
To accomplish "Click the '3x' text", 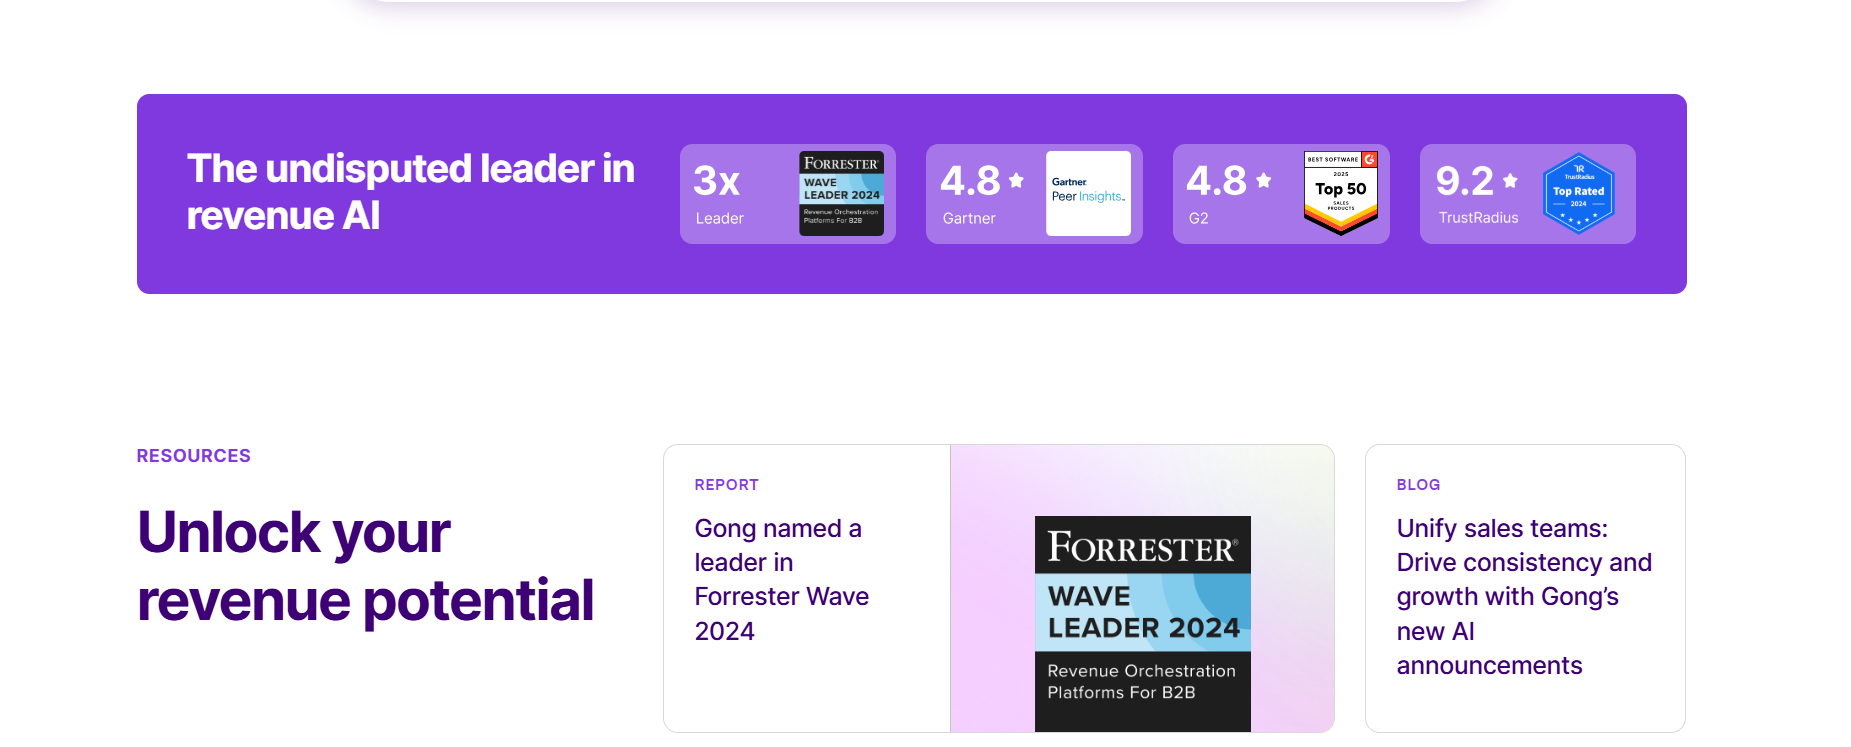I will coord(717,181).
